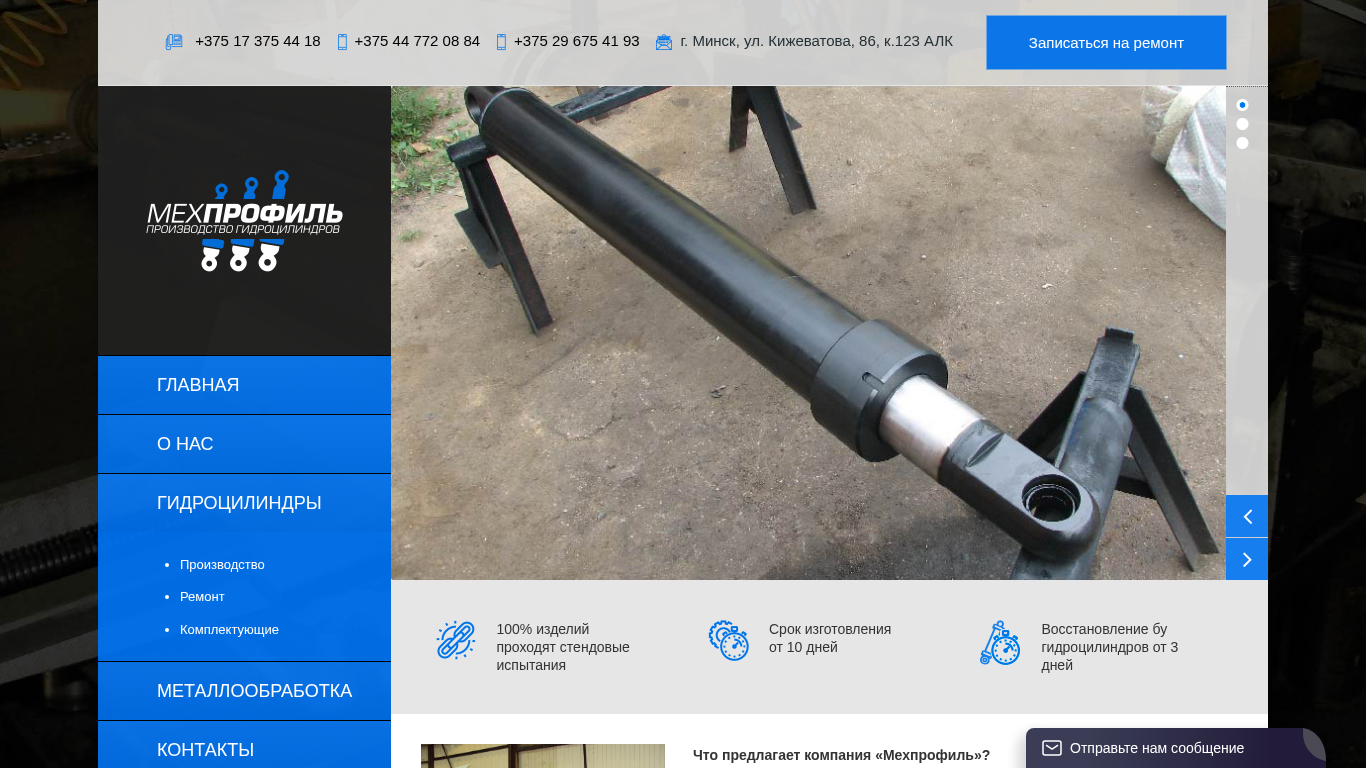Open the О нас menu item
Viewport: 1366px width, 768px height.
click(x=244, y=444)
